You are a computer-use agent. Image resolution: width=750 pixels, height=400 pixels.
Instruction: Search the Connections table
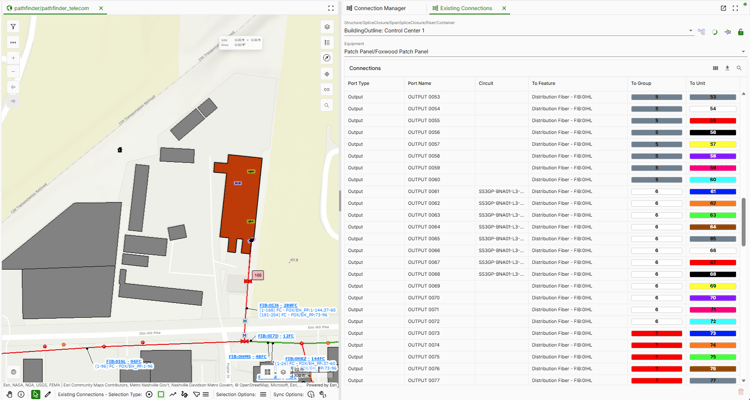pyautogui.click(x=739, y=68)
